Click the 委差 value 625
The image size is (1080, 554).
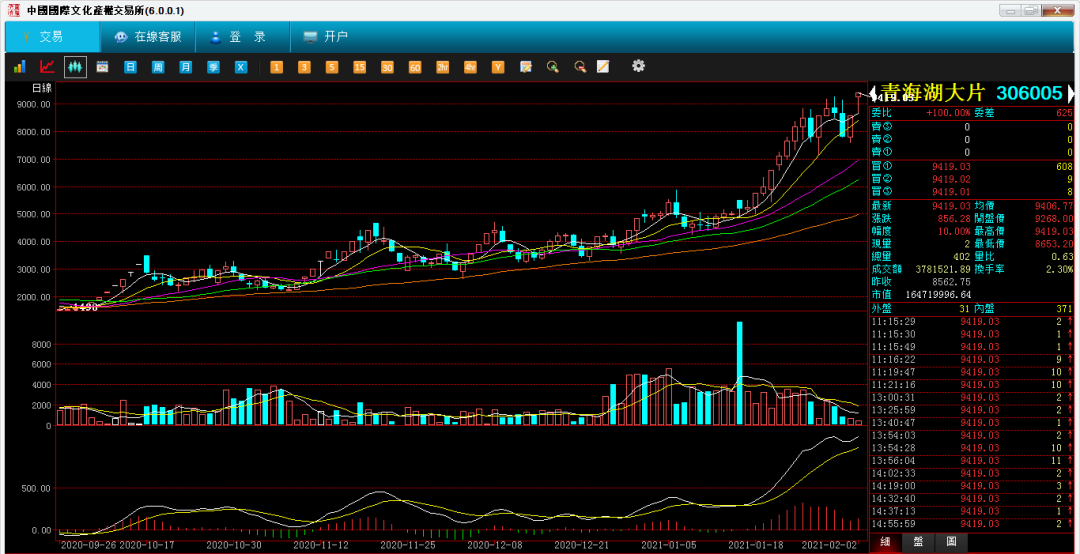[1064, 112]
